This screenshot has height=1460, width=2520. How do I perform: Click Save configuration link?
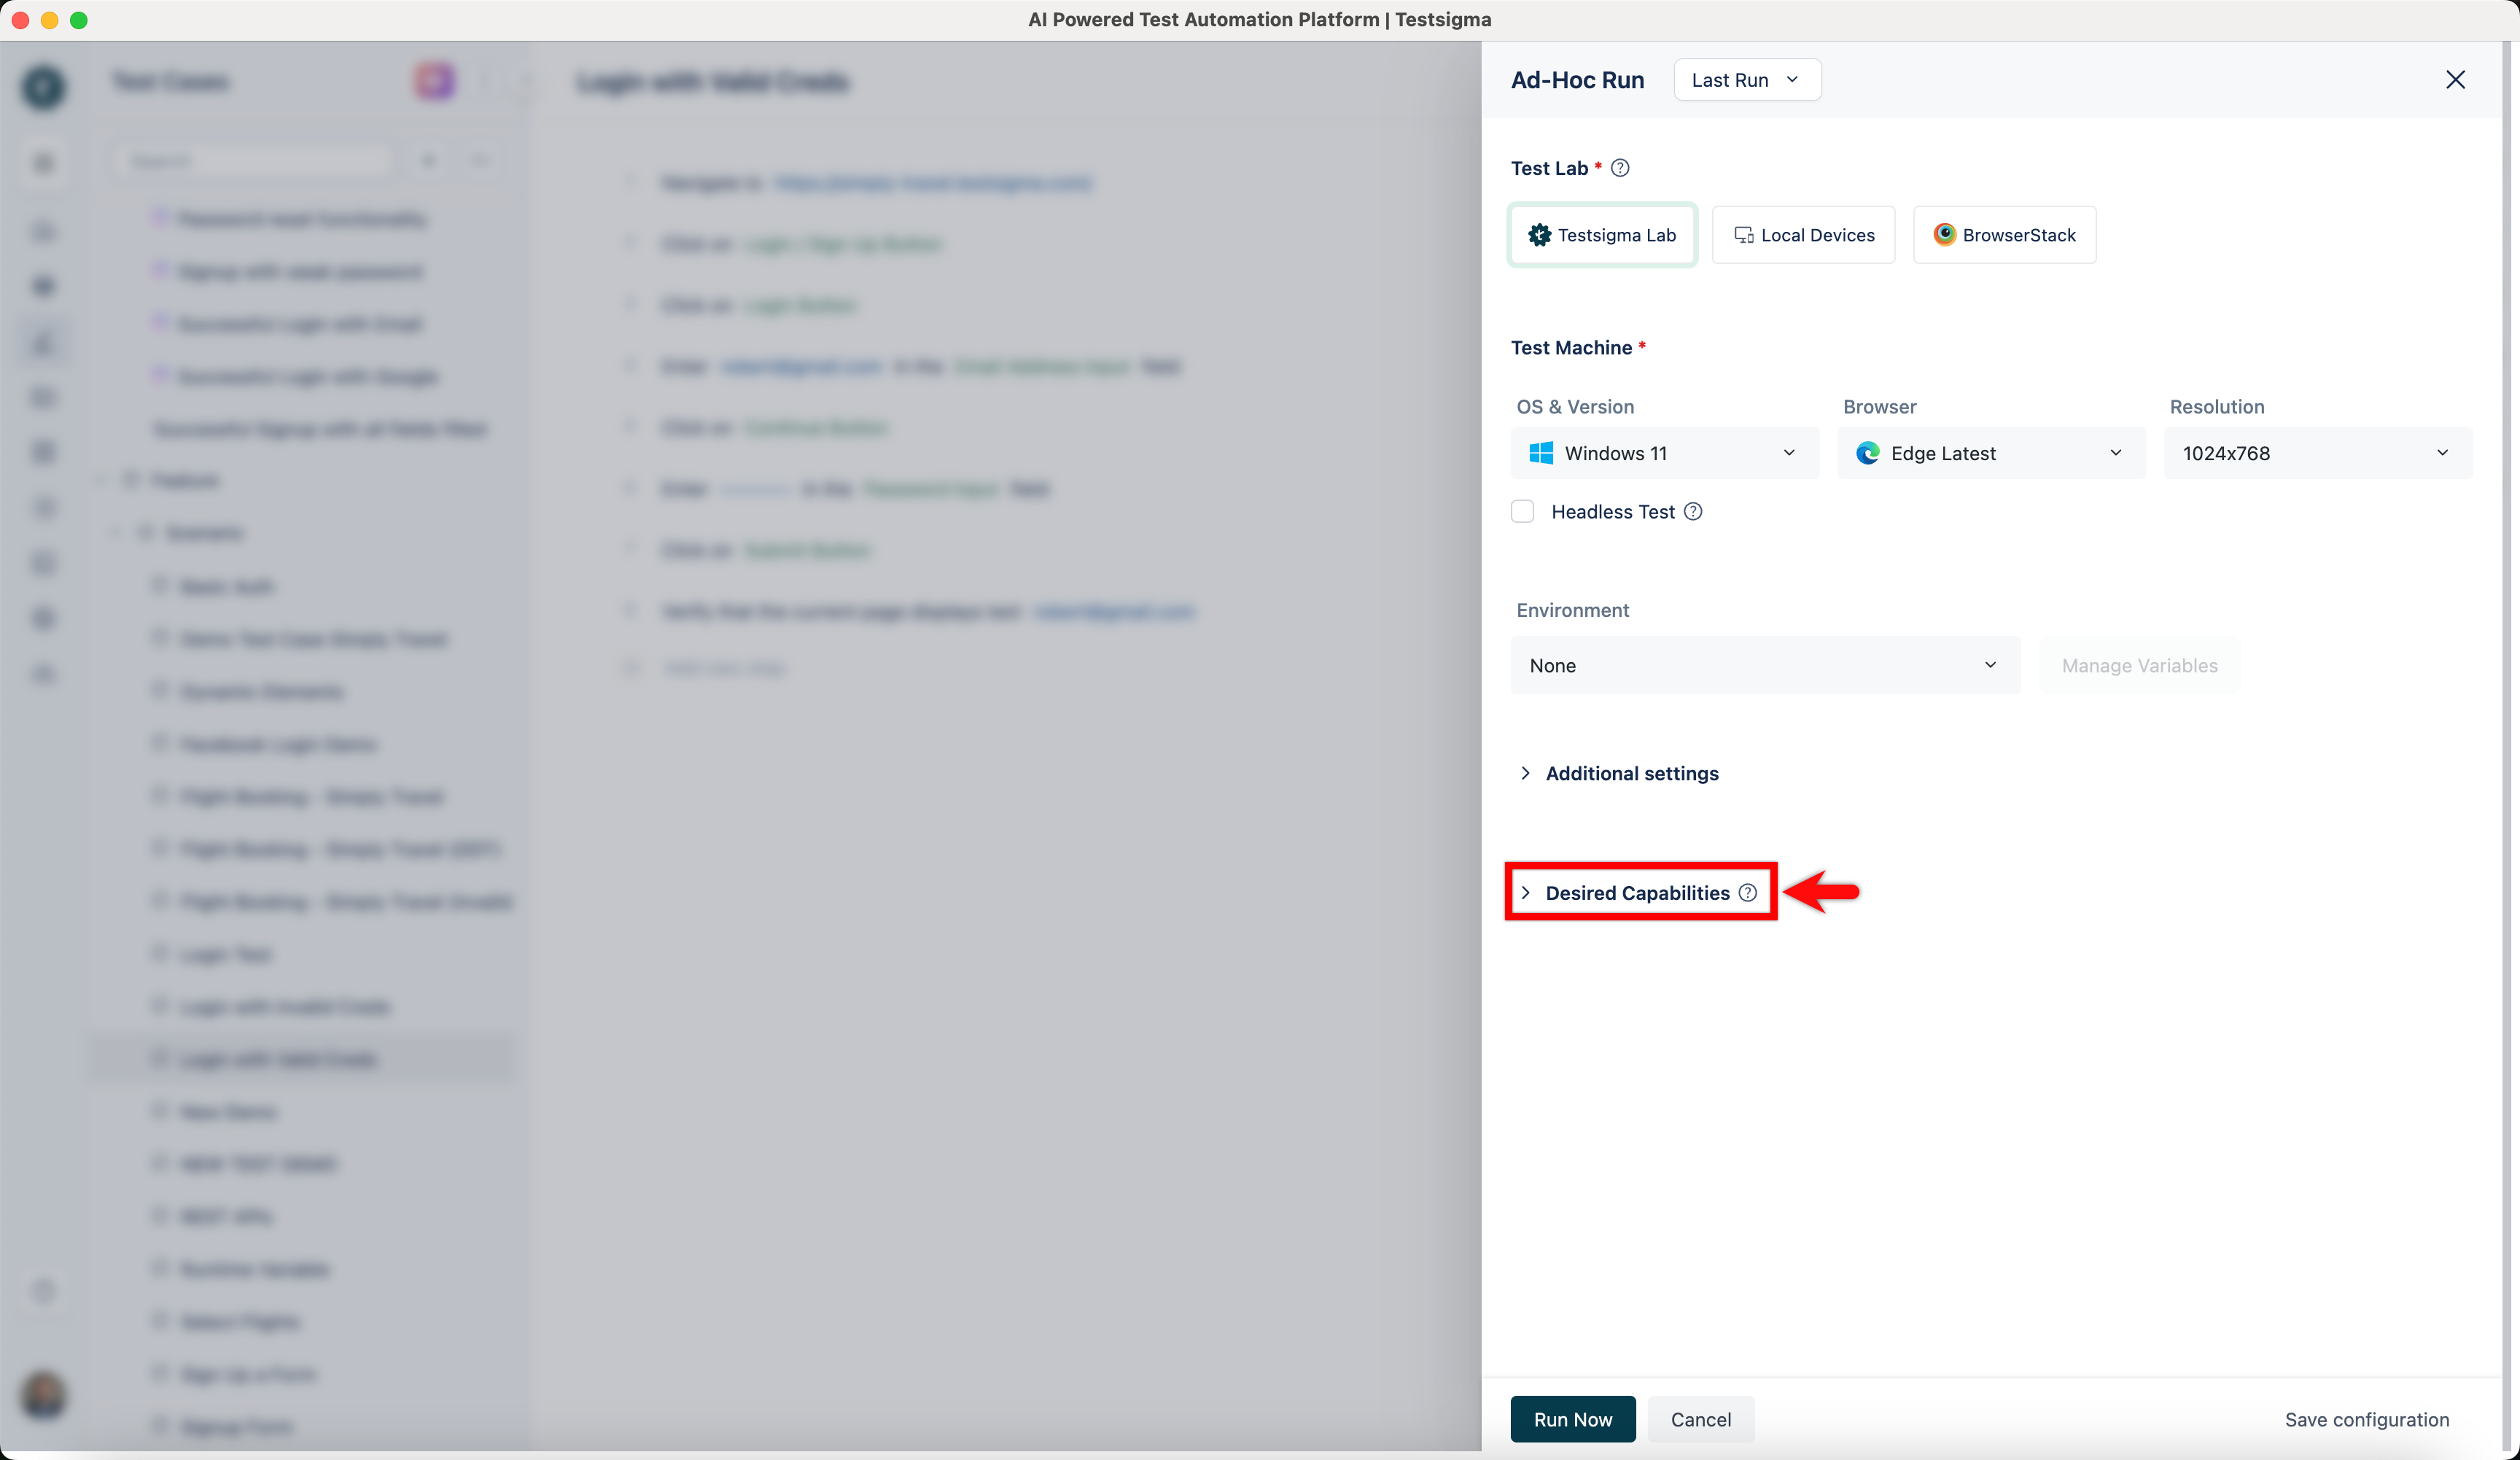[x=2366, y=1419]
